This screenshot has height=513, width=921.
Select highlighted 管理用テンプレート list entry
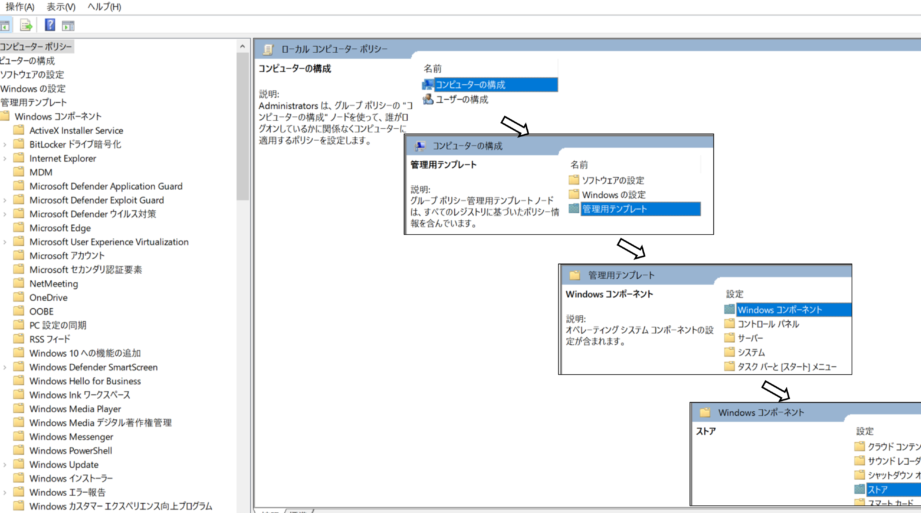point(641,209)
